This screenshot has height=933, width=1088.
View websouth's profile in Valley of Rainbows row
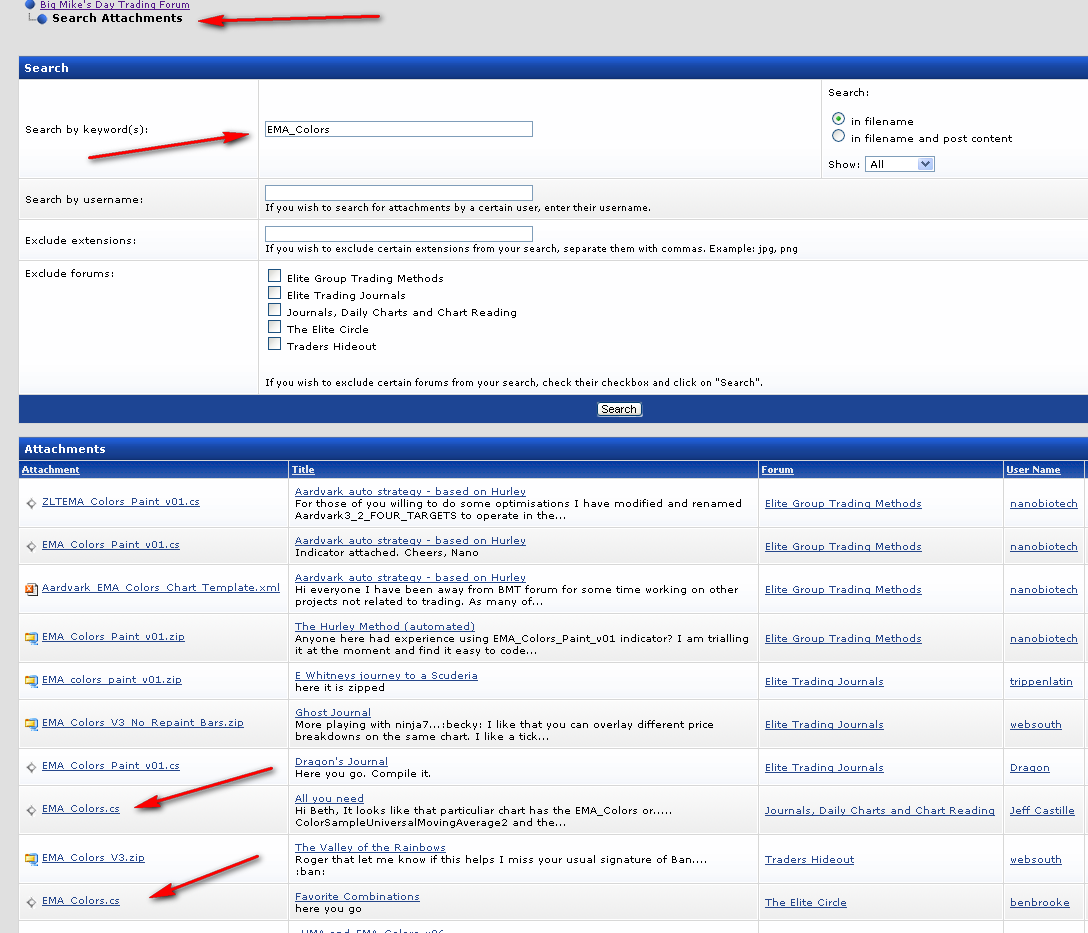(1035, 859)
